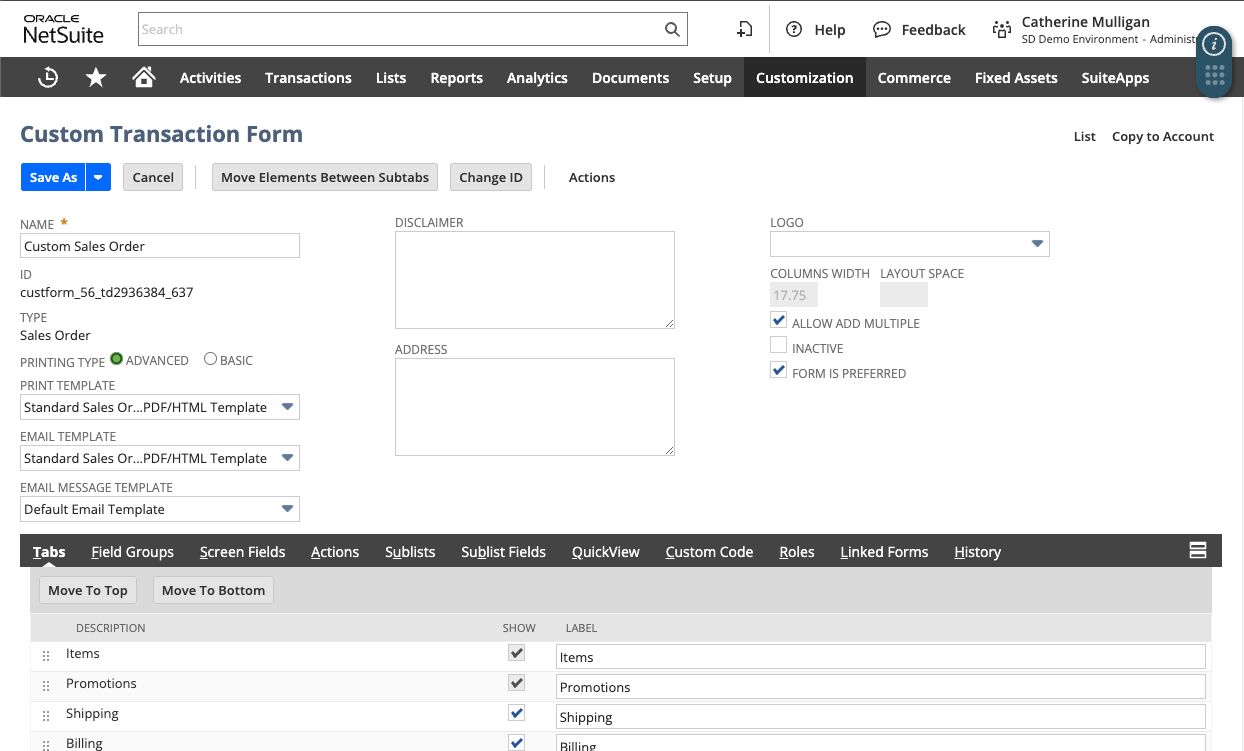Switch to the QuickView subtab
This screenshot has height=751, width=1244.
pyautogui.click(x=605, y=551)
